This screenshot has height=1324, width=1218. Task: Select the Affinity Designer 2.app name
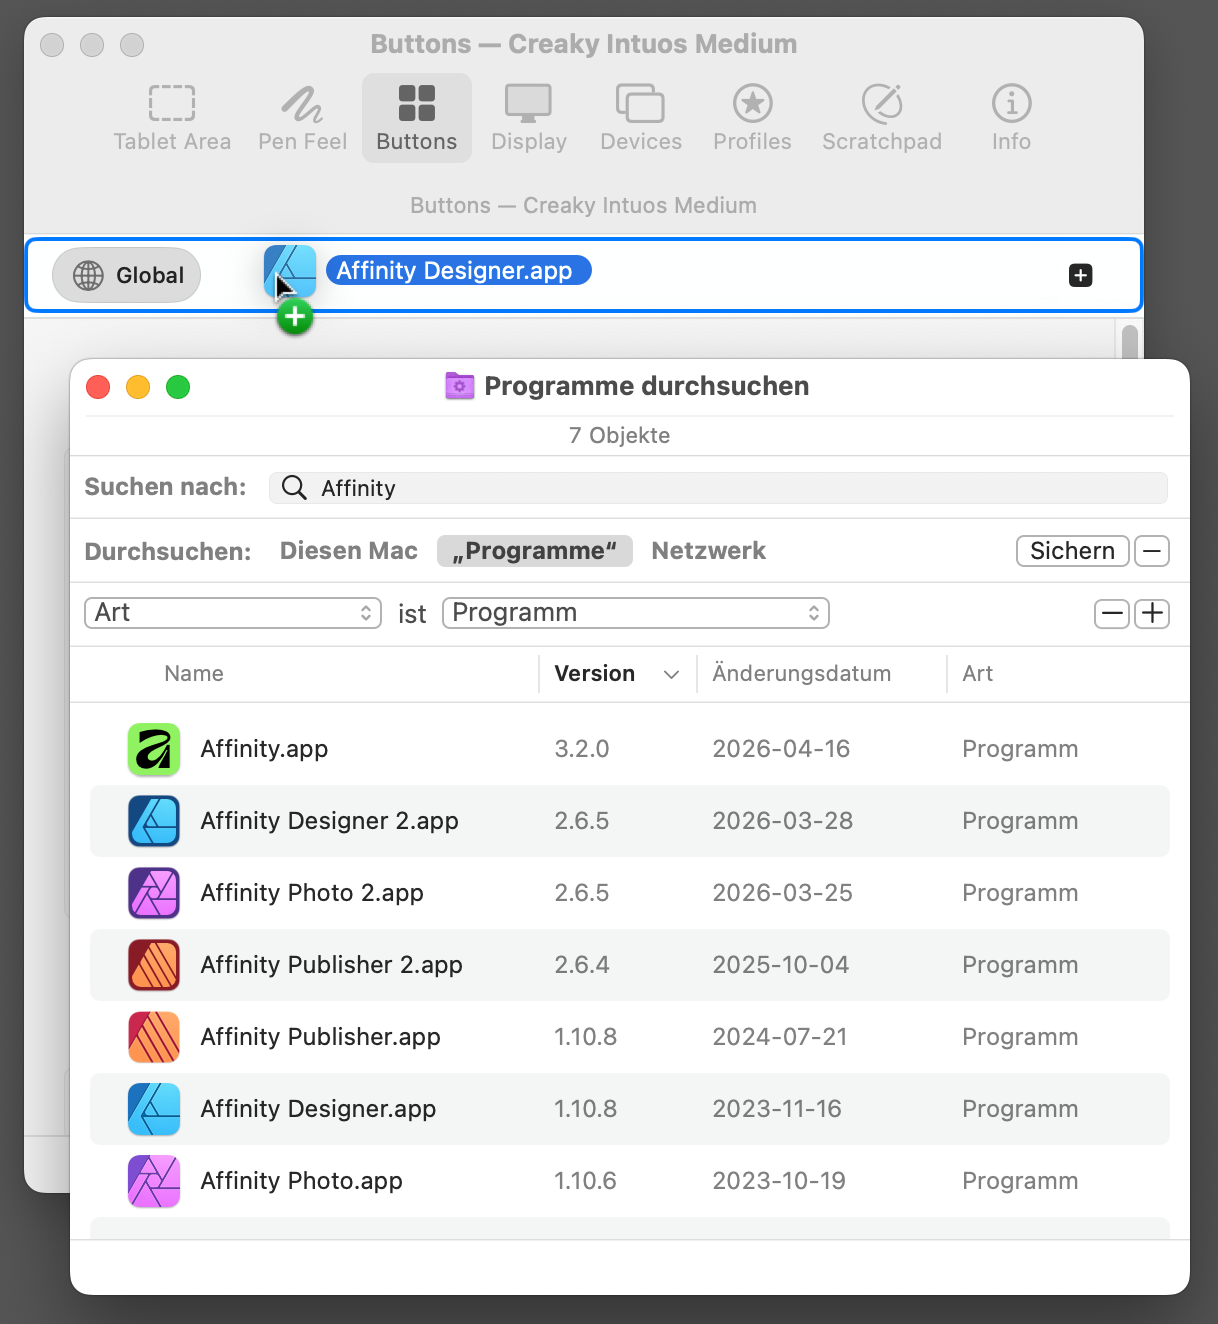tap(329, 821)
